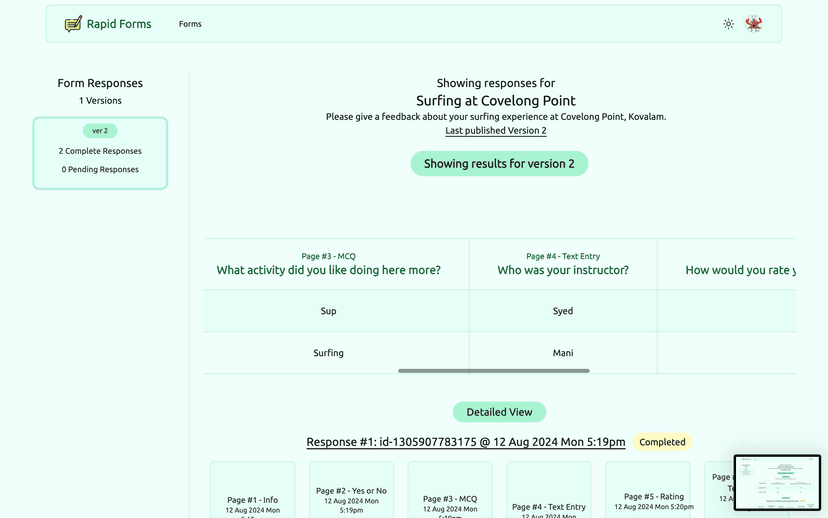This screenshot has height=518, width=828.
Task: Open the user avatar profile menu
Action: click(754, 24)
